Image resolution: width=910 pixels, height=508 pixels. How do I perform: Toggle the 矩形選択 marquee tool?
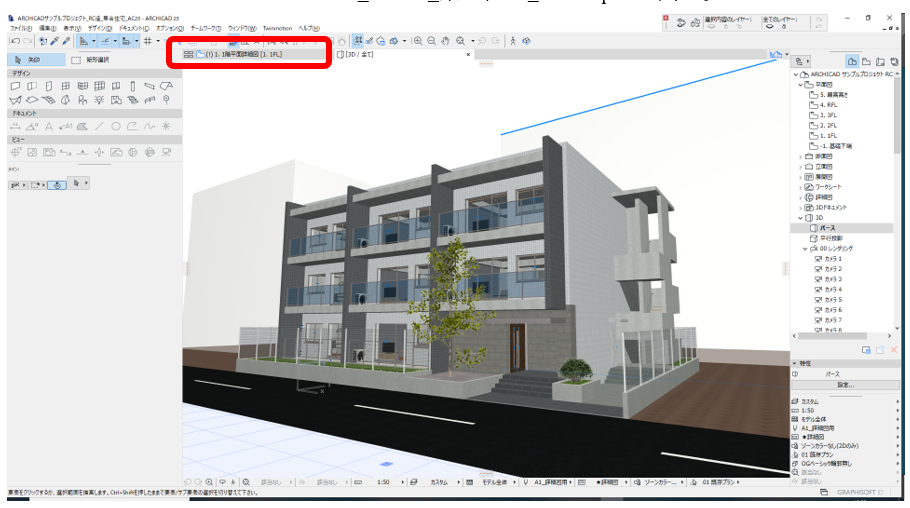(91, 60)
